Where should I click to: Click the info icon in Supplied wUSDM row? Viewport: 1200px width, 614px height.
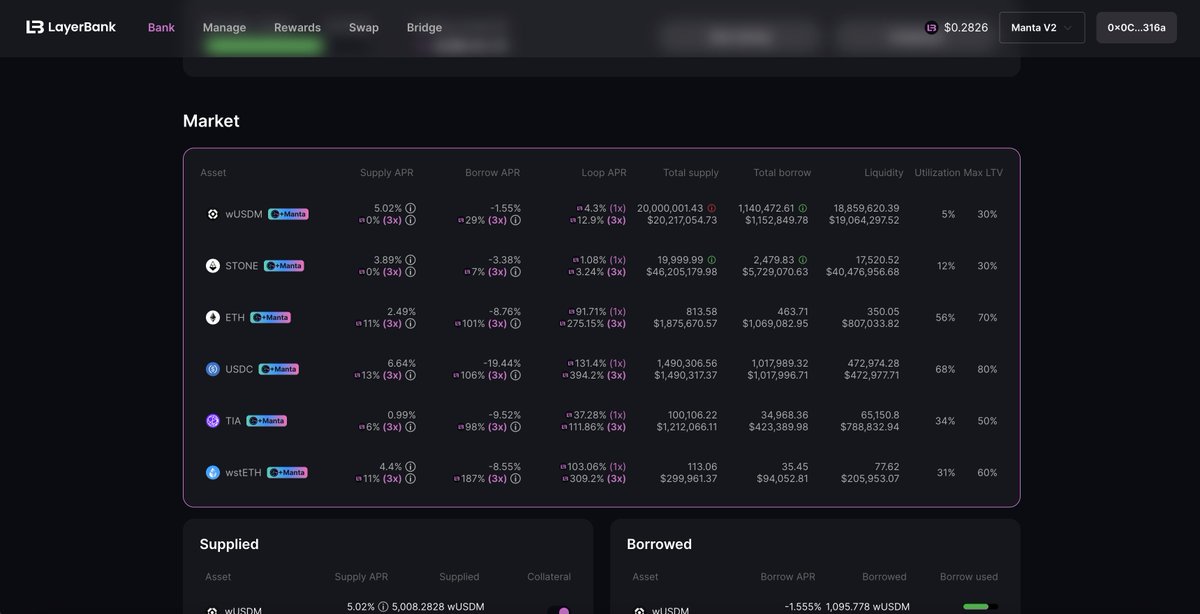click(383, 607)
